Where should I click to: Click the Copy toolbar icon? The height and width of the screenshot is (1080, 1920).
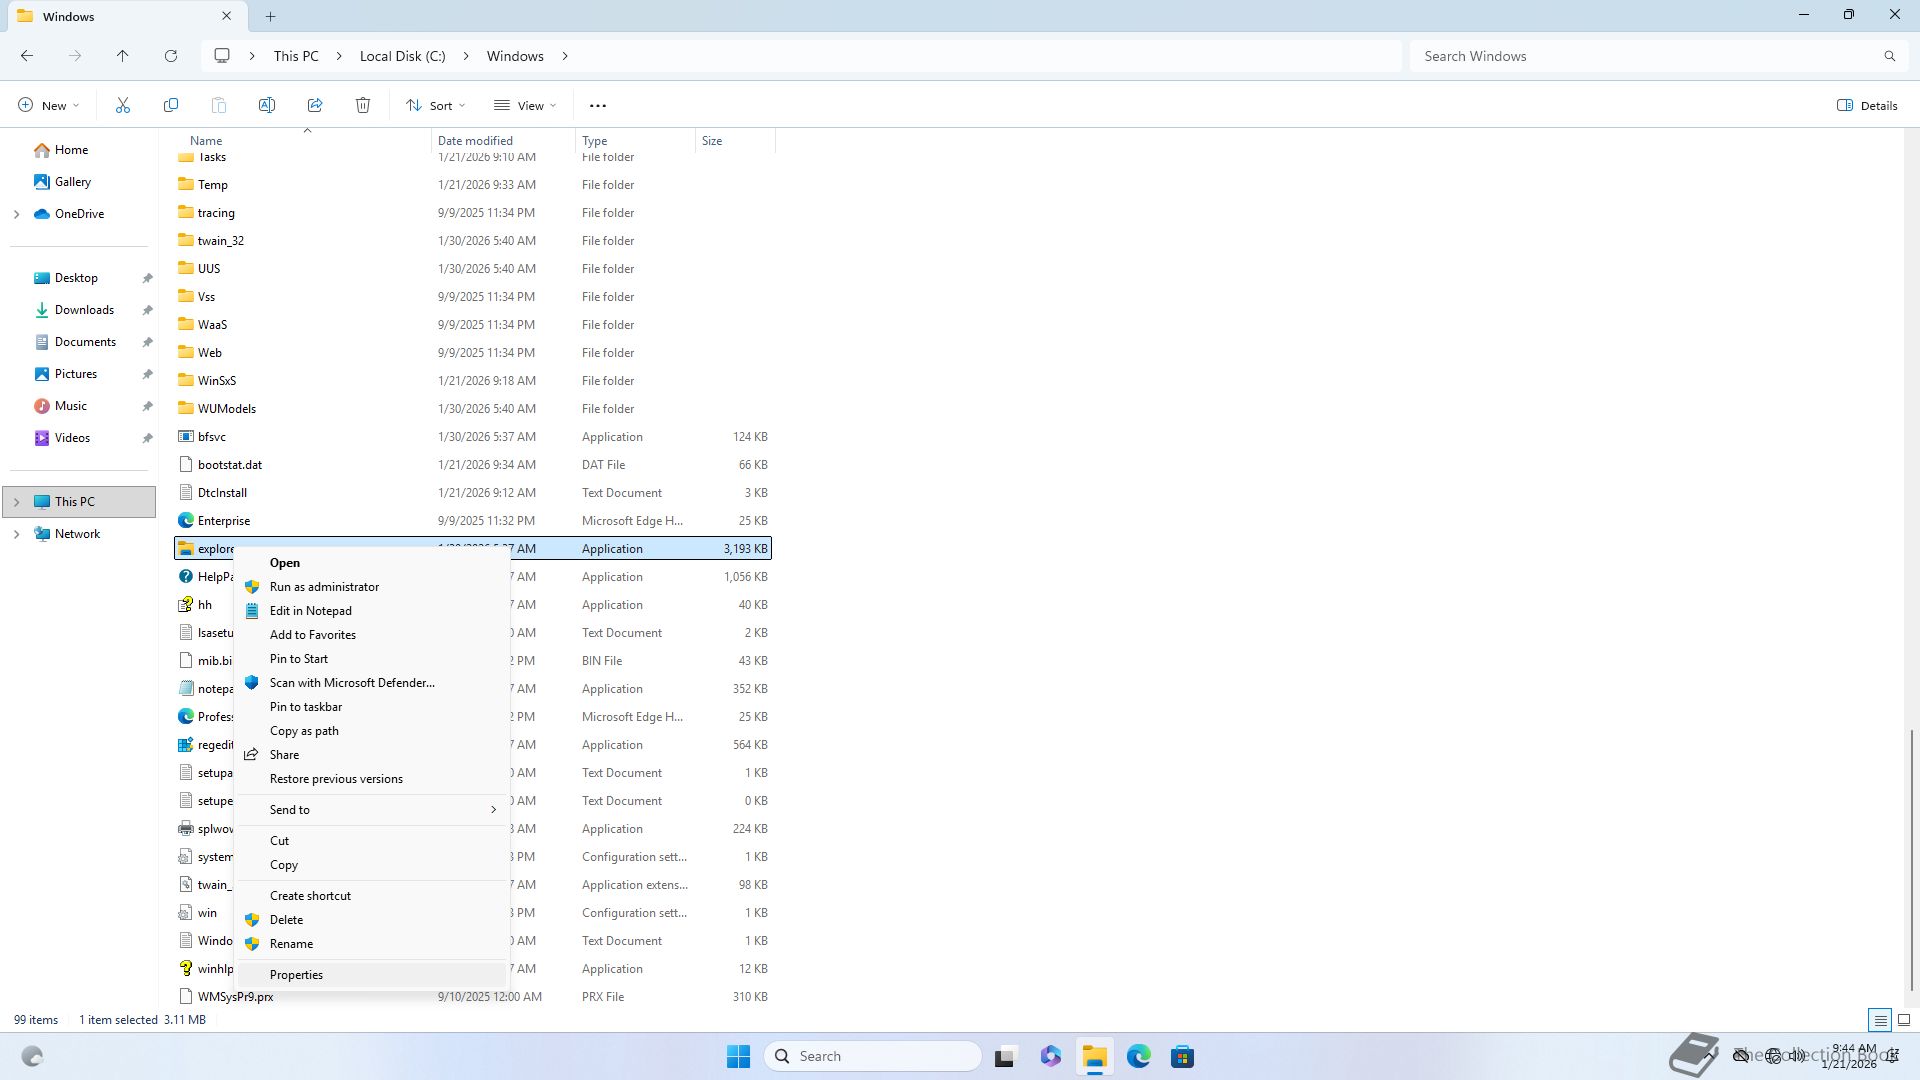coord(171,105)
